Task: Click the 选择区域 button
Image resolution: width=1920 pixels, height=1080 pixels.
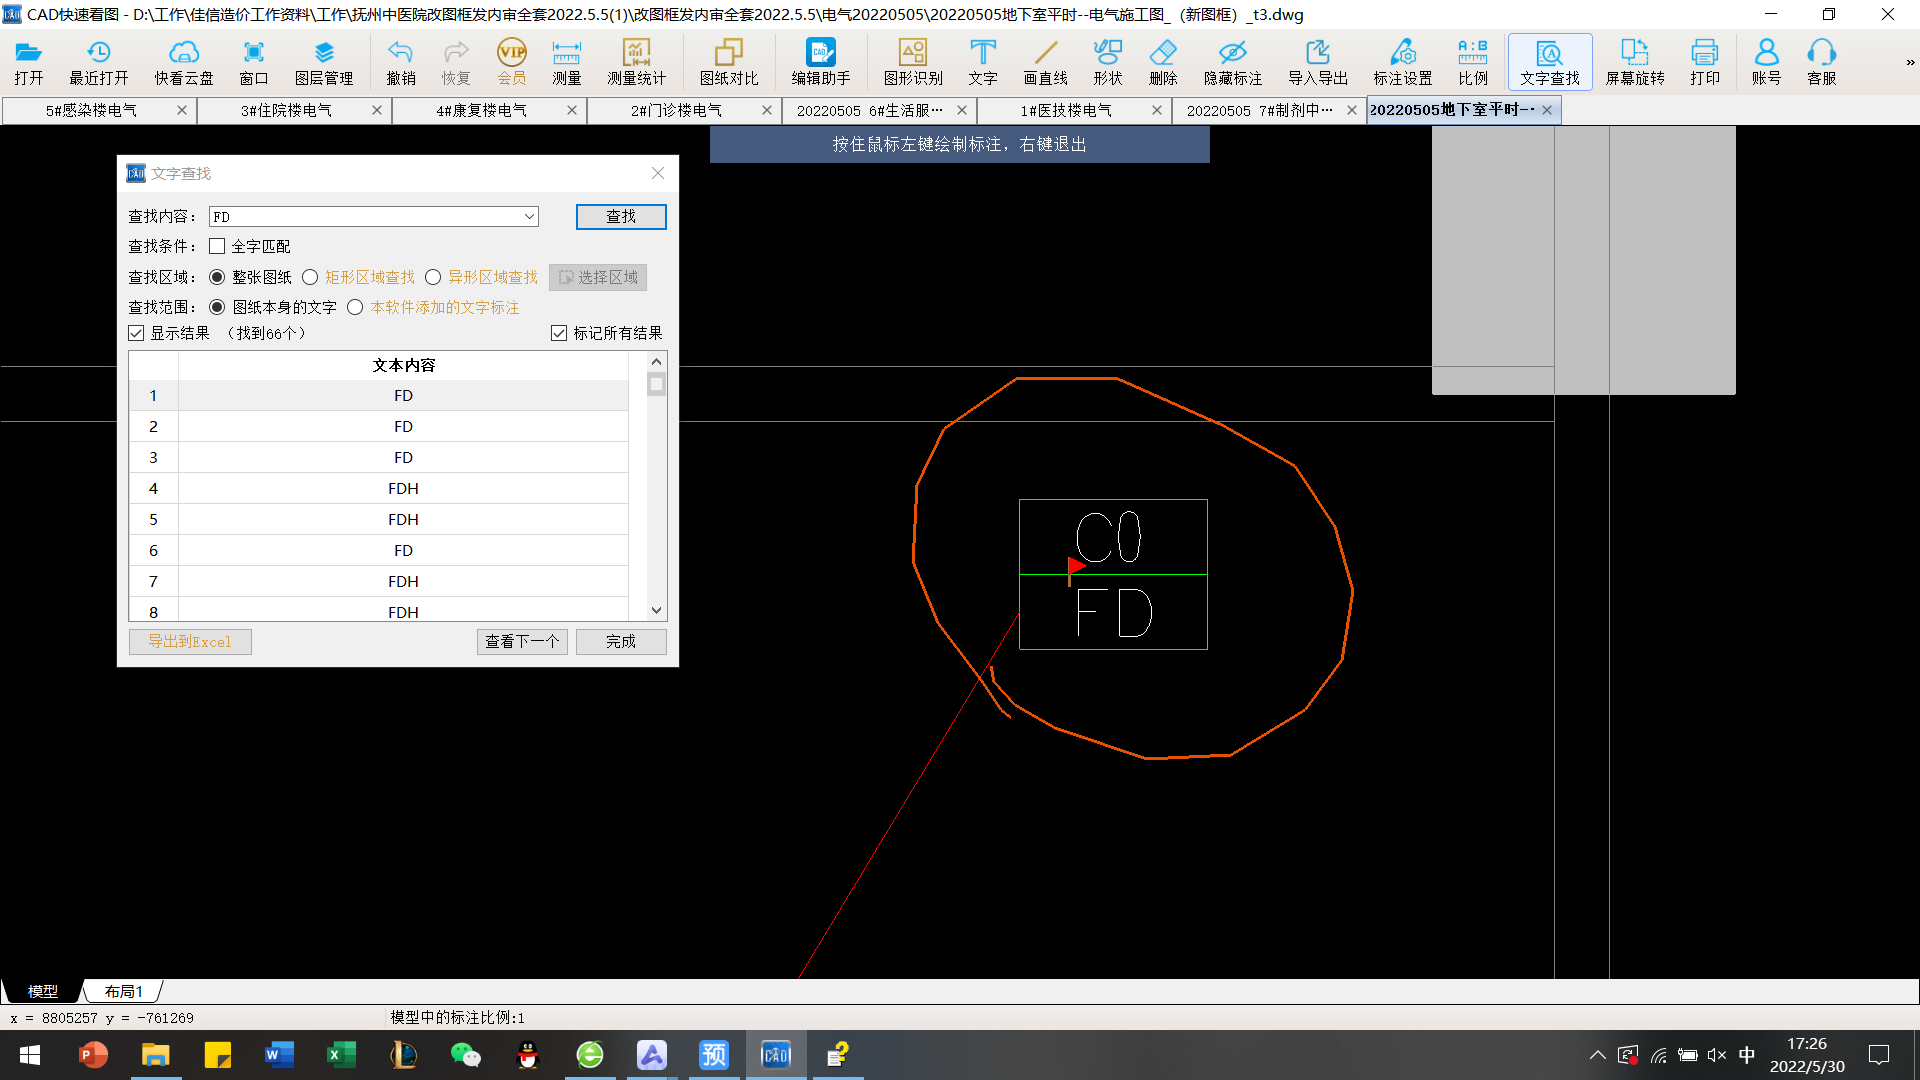Action: click(x=598, y=277)
